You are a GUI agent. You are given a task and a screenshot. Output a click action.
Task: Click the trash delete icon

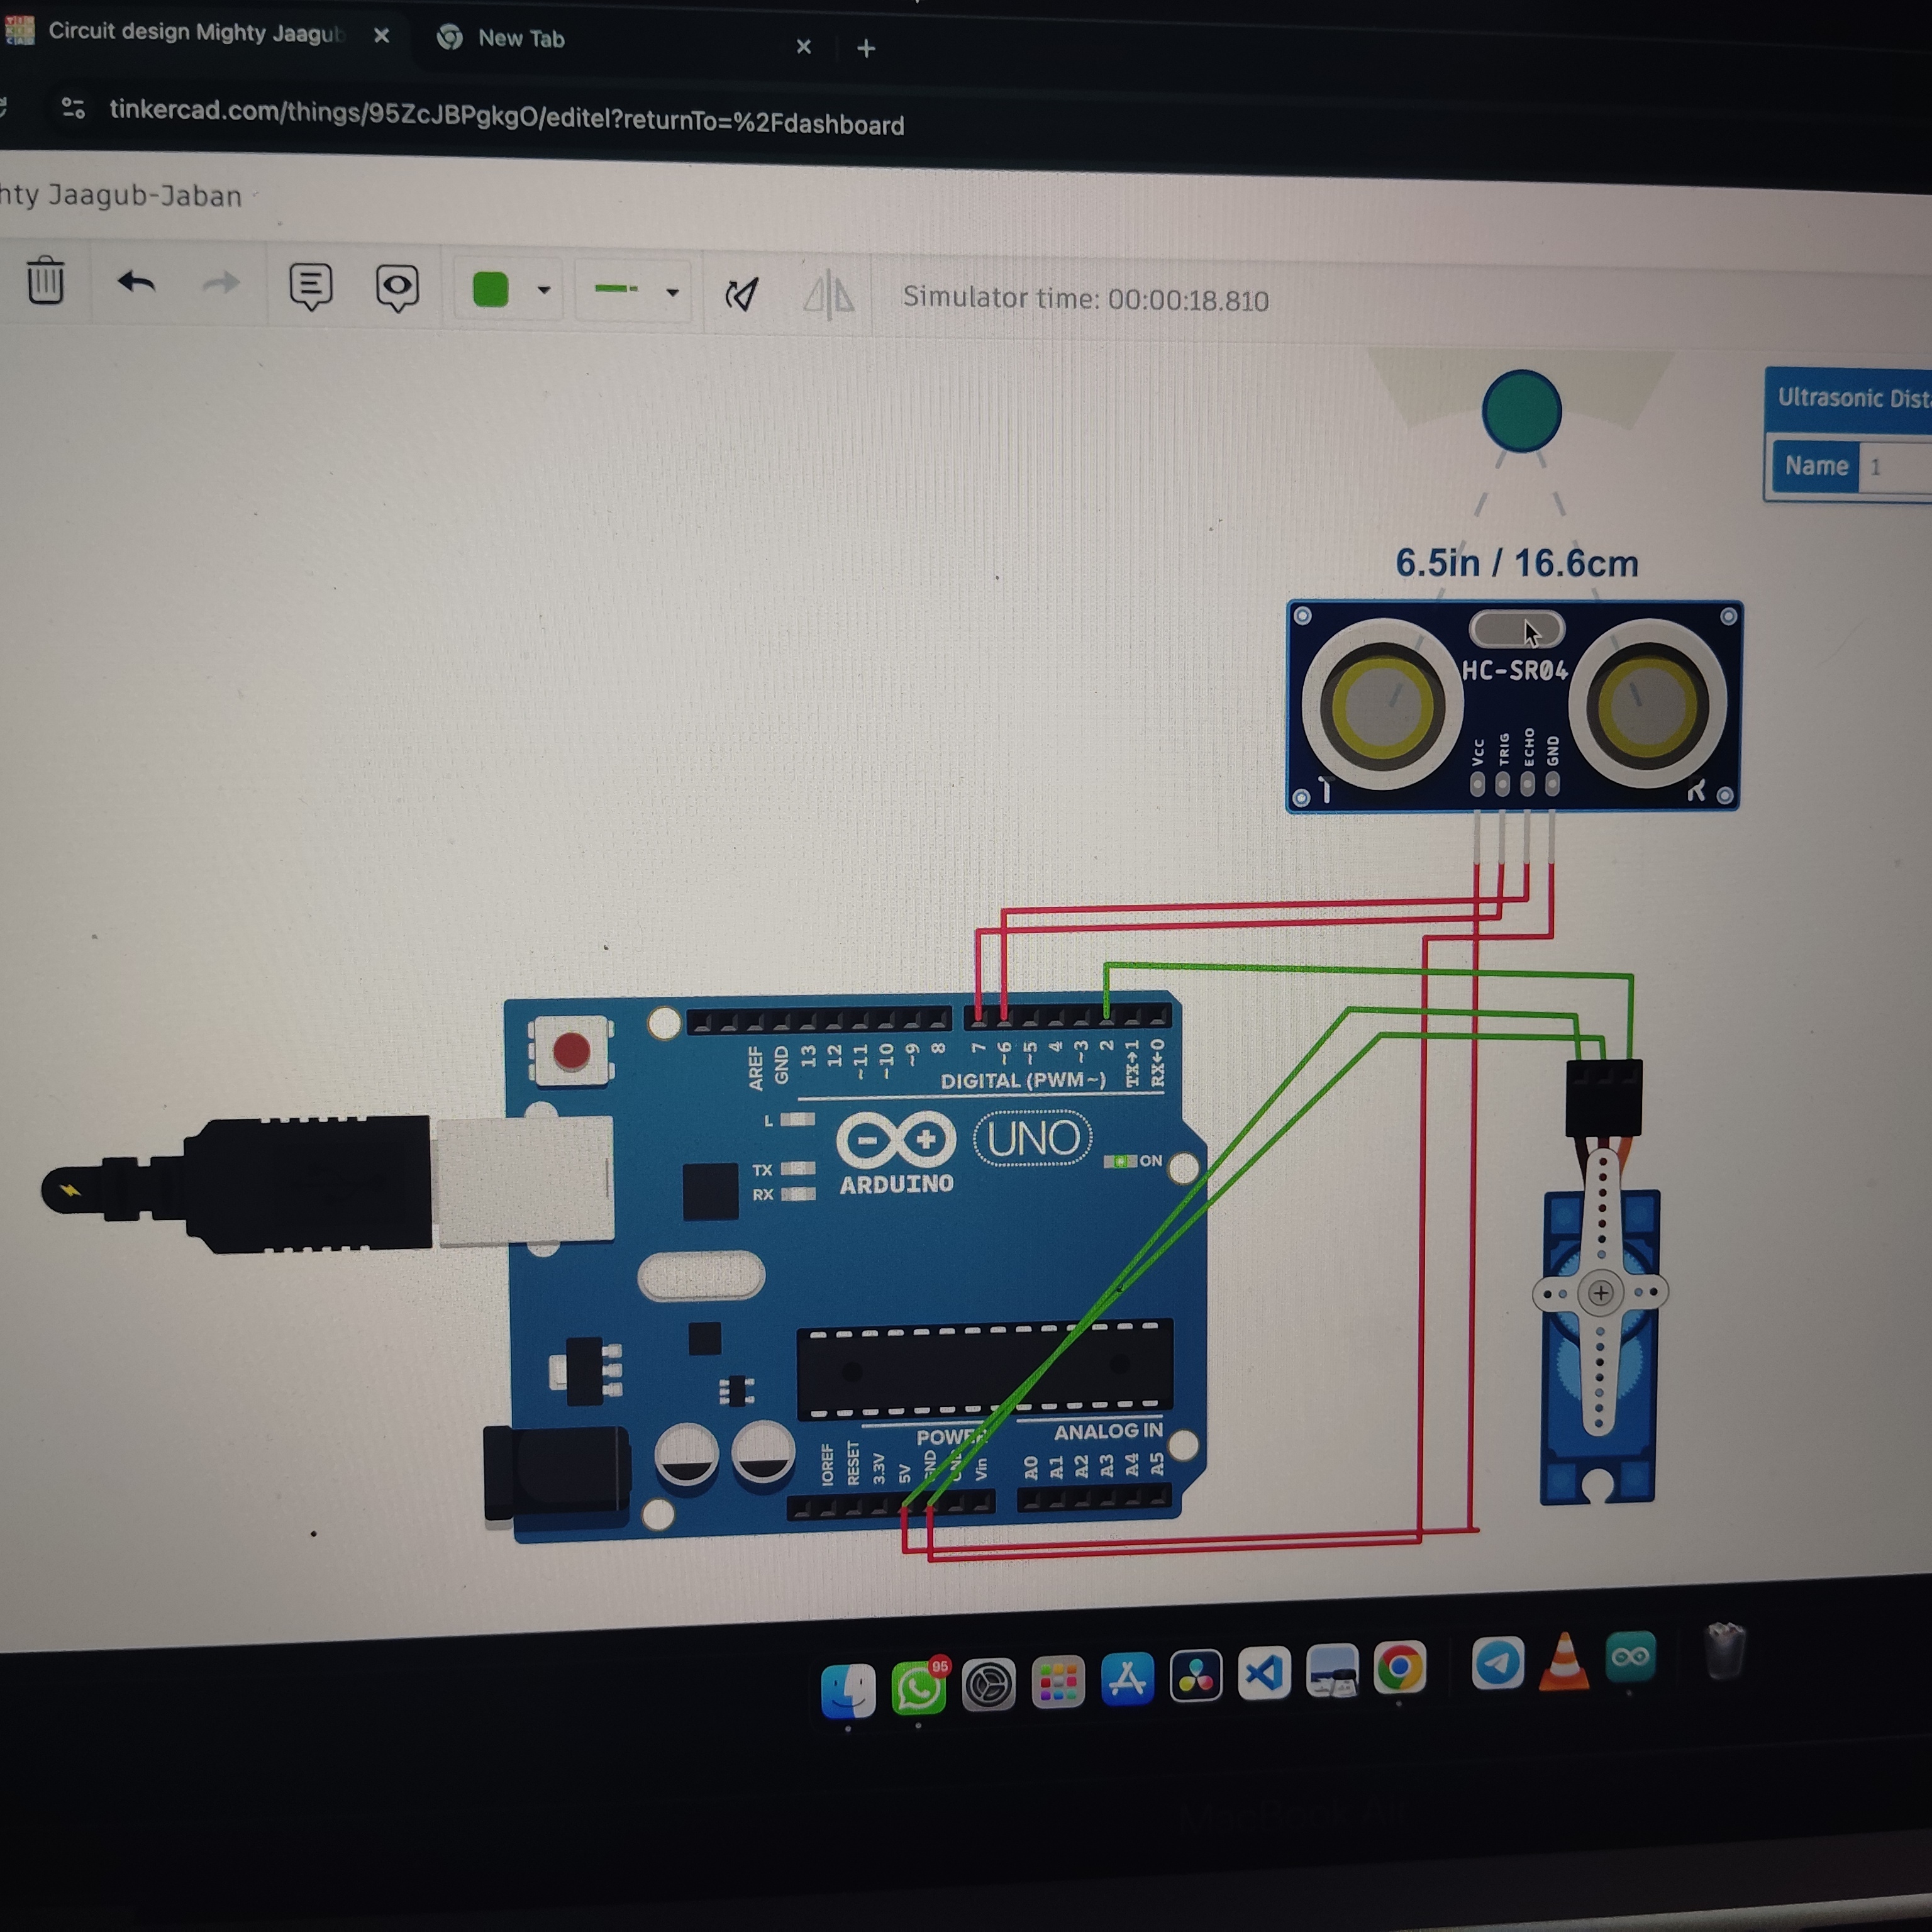click(x=45, y=281)
